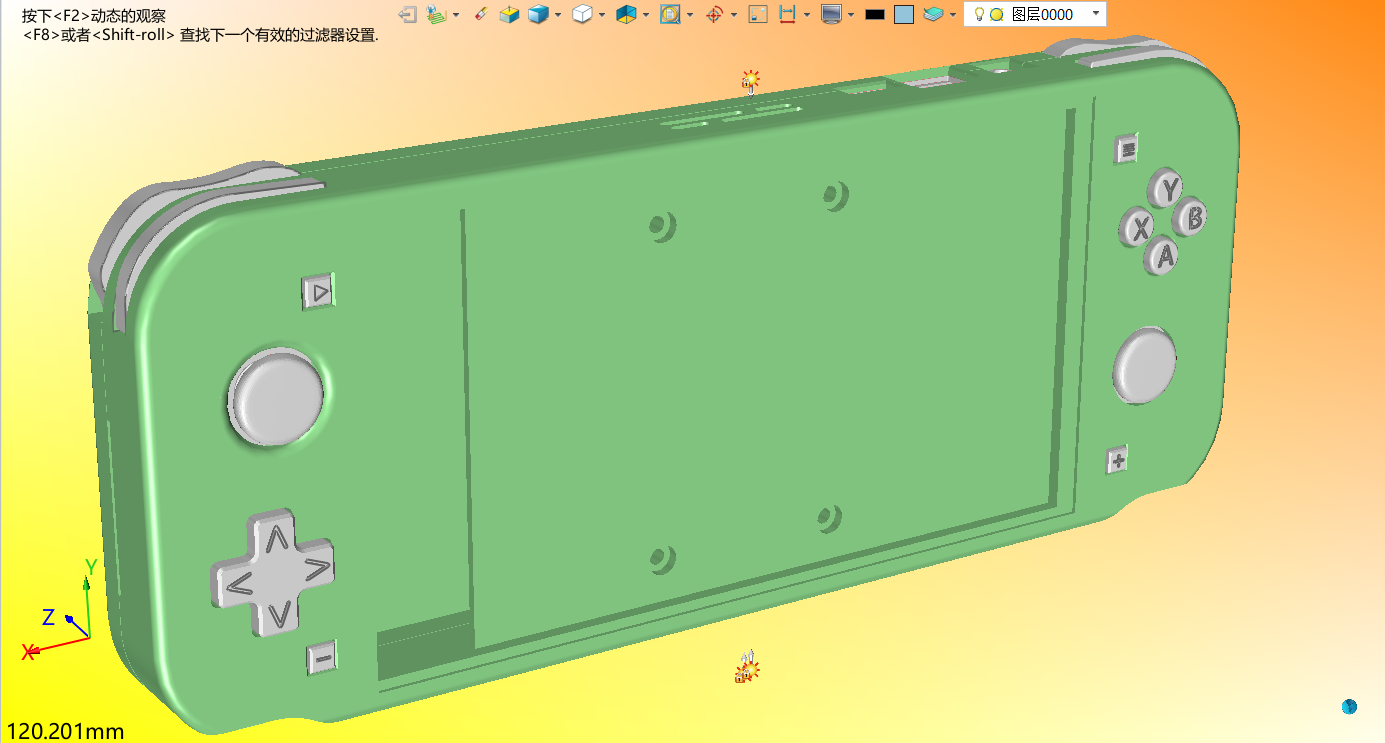The height and width of the screenshot is (743, 1385).
Task: Expand the measure dimension dropdown arrow
Action: 807,15
